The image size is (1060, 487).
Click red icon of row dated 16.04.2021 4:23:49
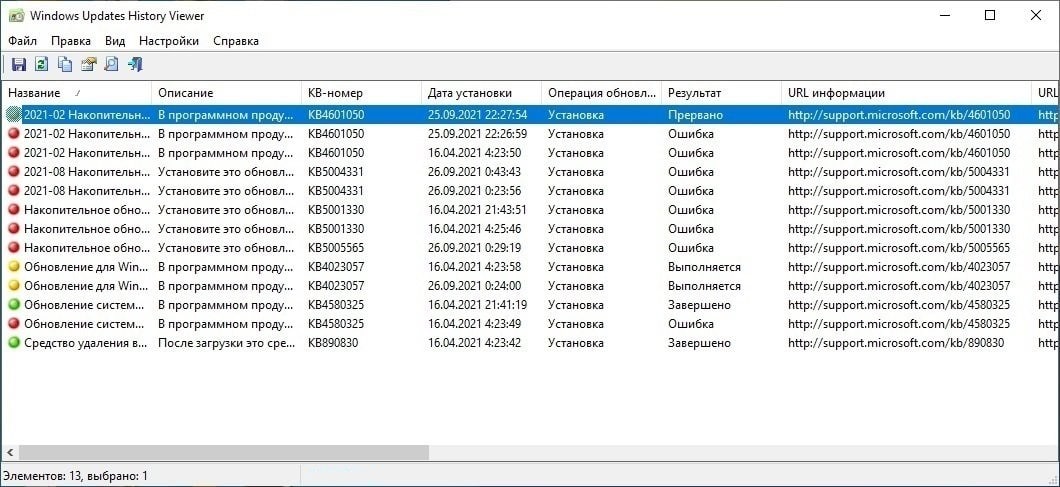tap(14, 324)
